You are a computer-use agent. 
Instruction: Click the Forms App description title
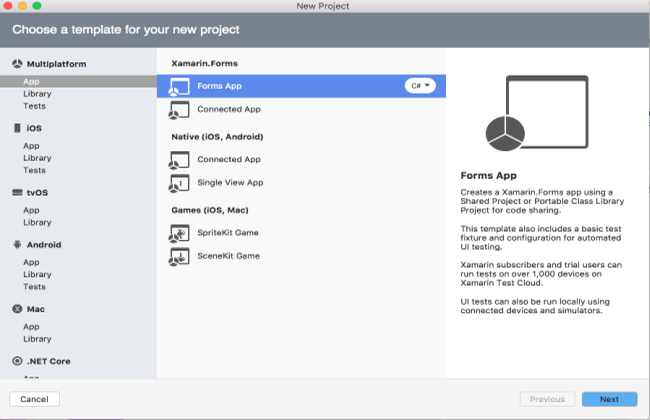488,176
